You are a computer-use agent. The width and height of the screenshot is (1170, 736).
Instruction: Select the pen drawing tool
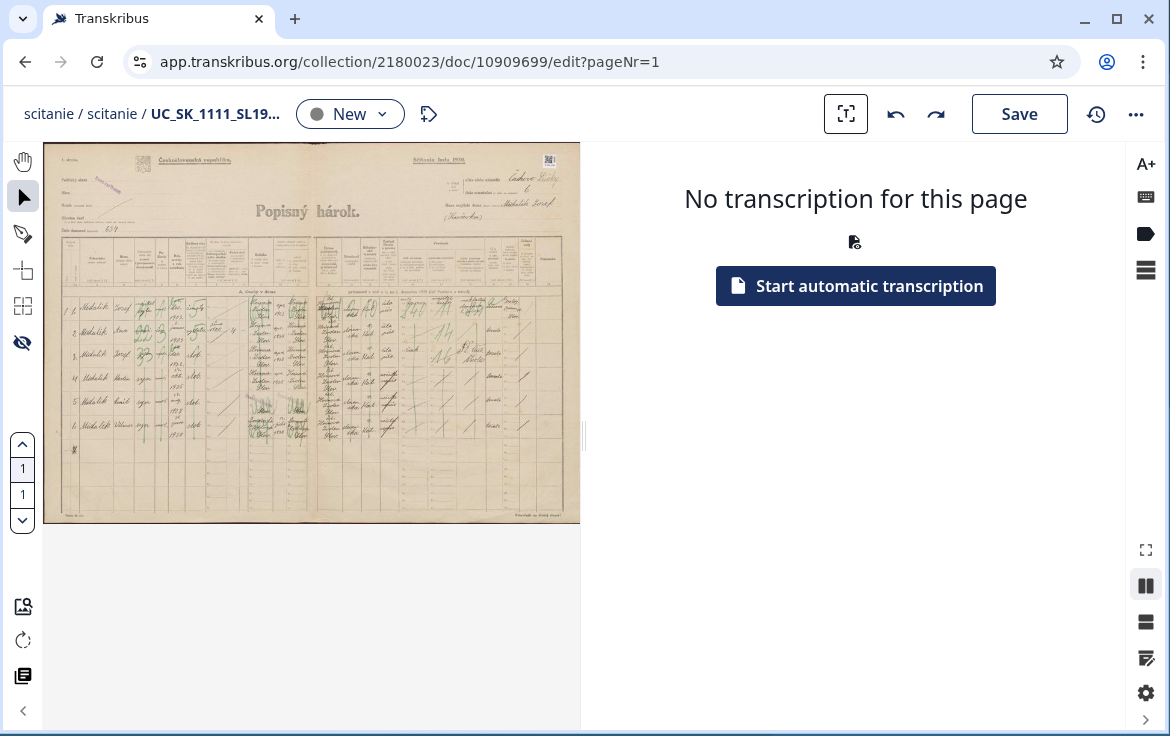(x=23, y=234)
